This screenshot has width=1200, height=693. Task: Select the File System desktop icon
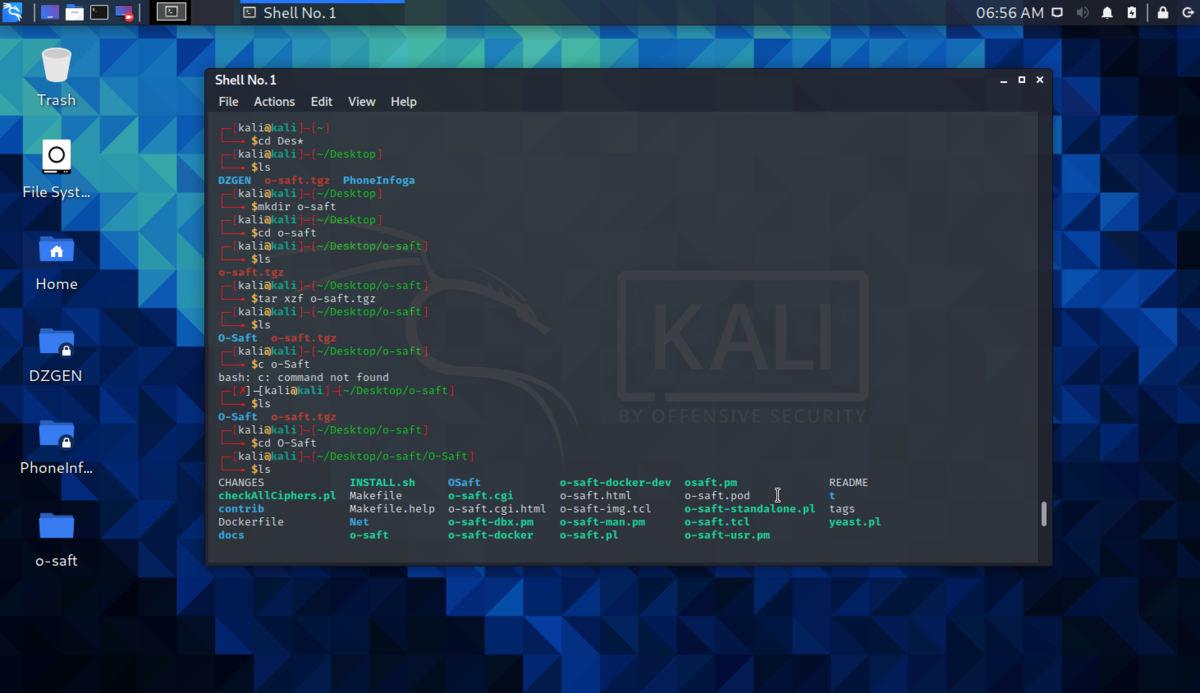[57, 169]
